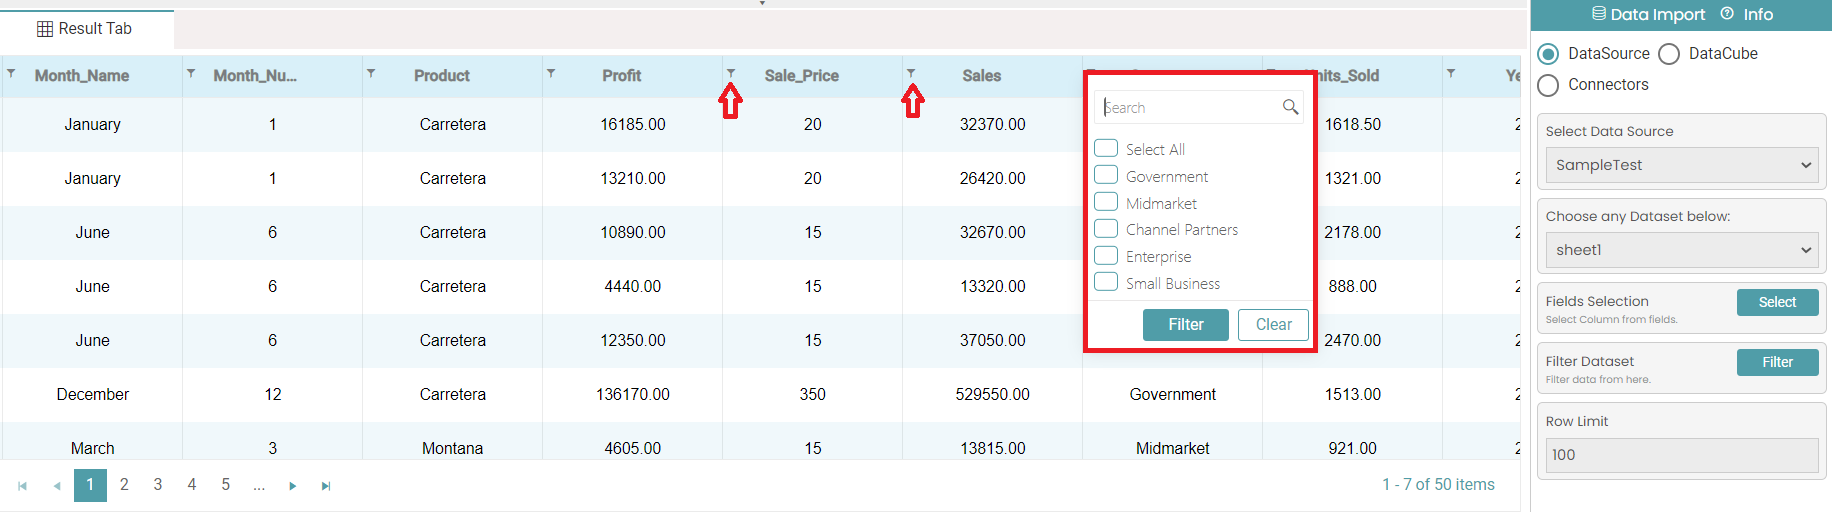Open the Profit column filter icon
The image size is (1832, 512).
pyautogui.click(x=551, y=73)
